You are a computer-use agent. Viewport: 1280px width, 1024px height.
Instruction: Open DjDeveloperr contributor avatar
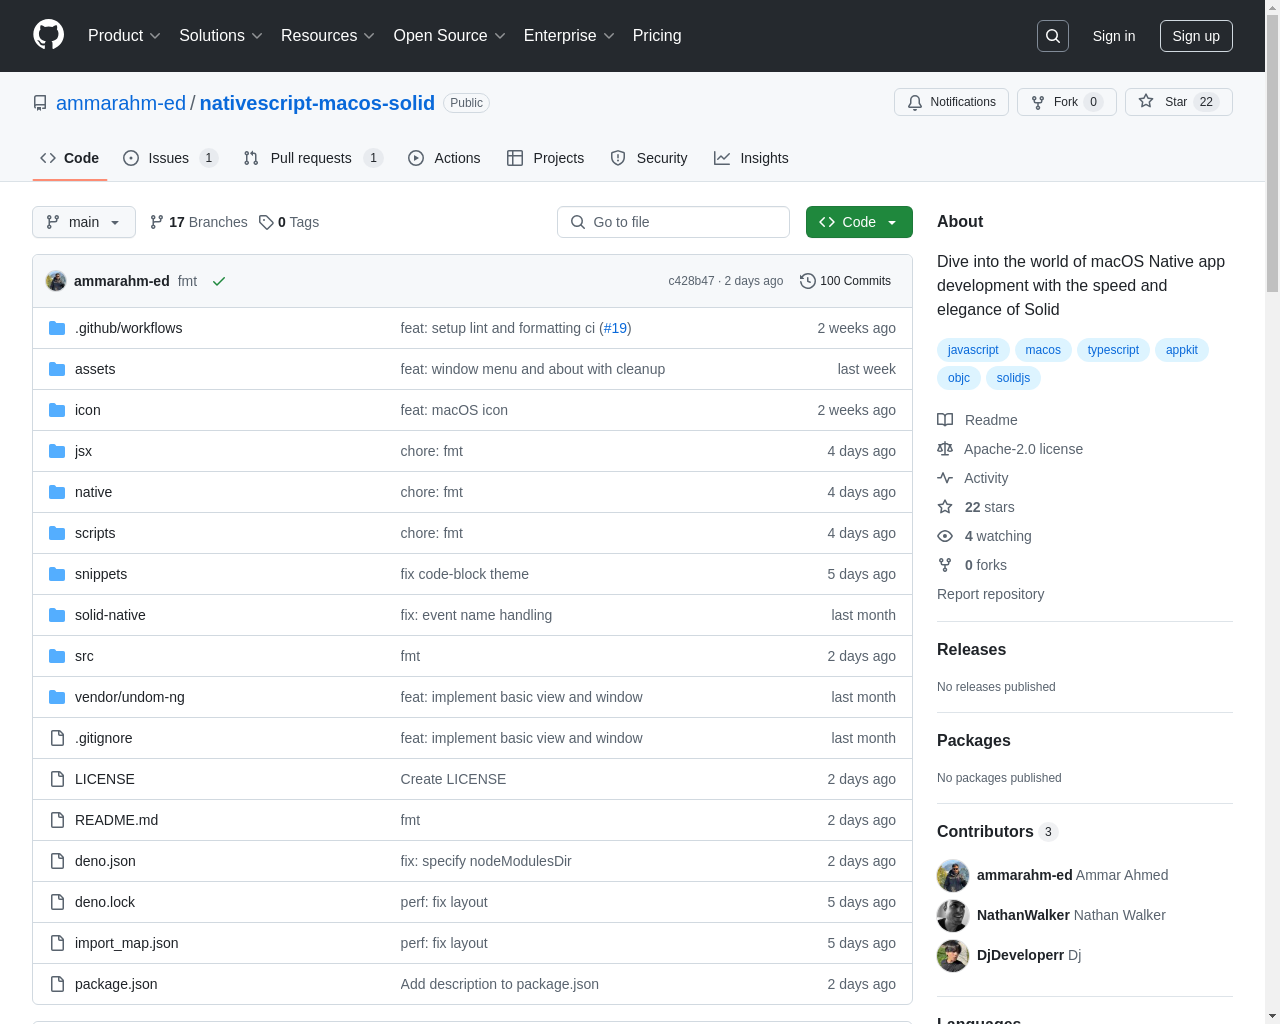pyautogui.click(x=953, y=956)
